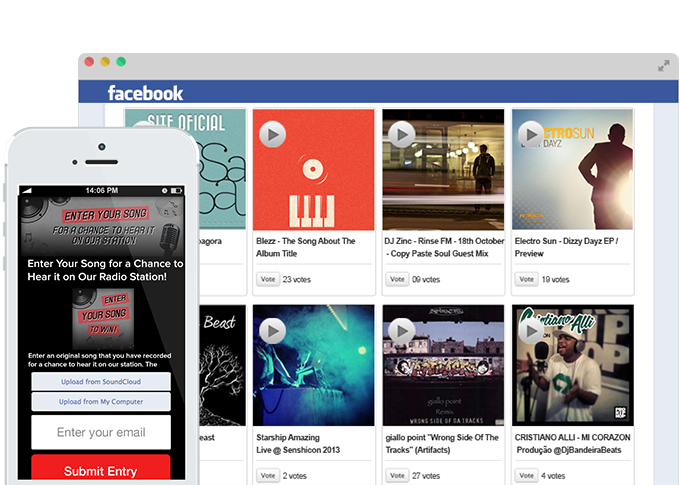Open the Starship Amazing blue stage artwork
This screenshot has height=485, width=679.
pyautogui.click(x=314, y=365)
